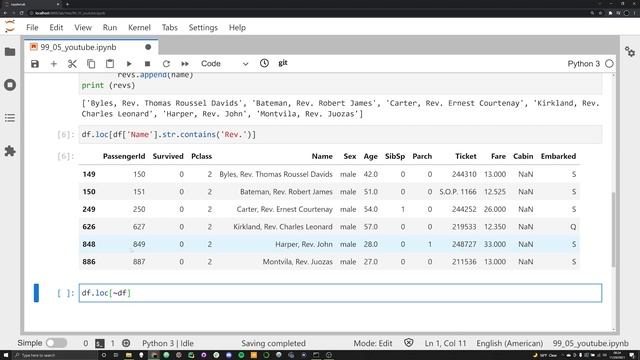
Task: Toggle the Simple interface switch
Action: point(56,343)
